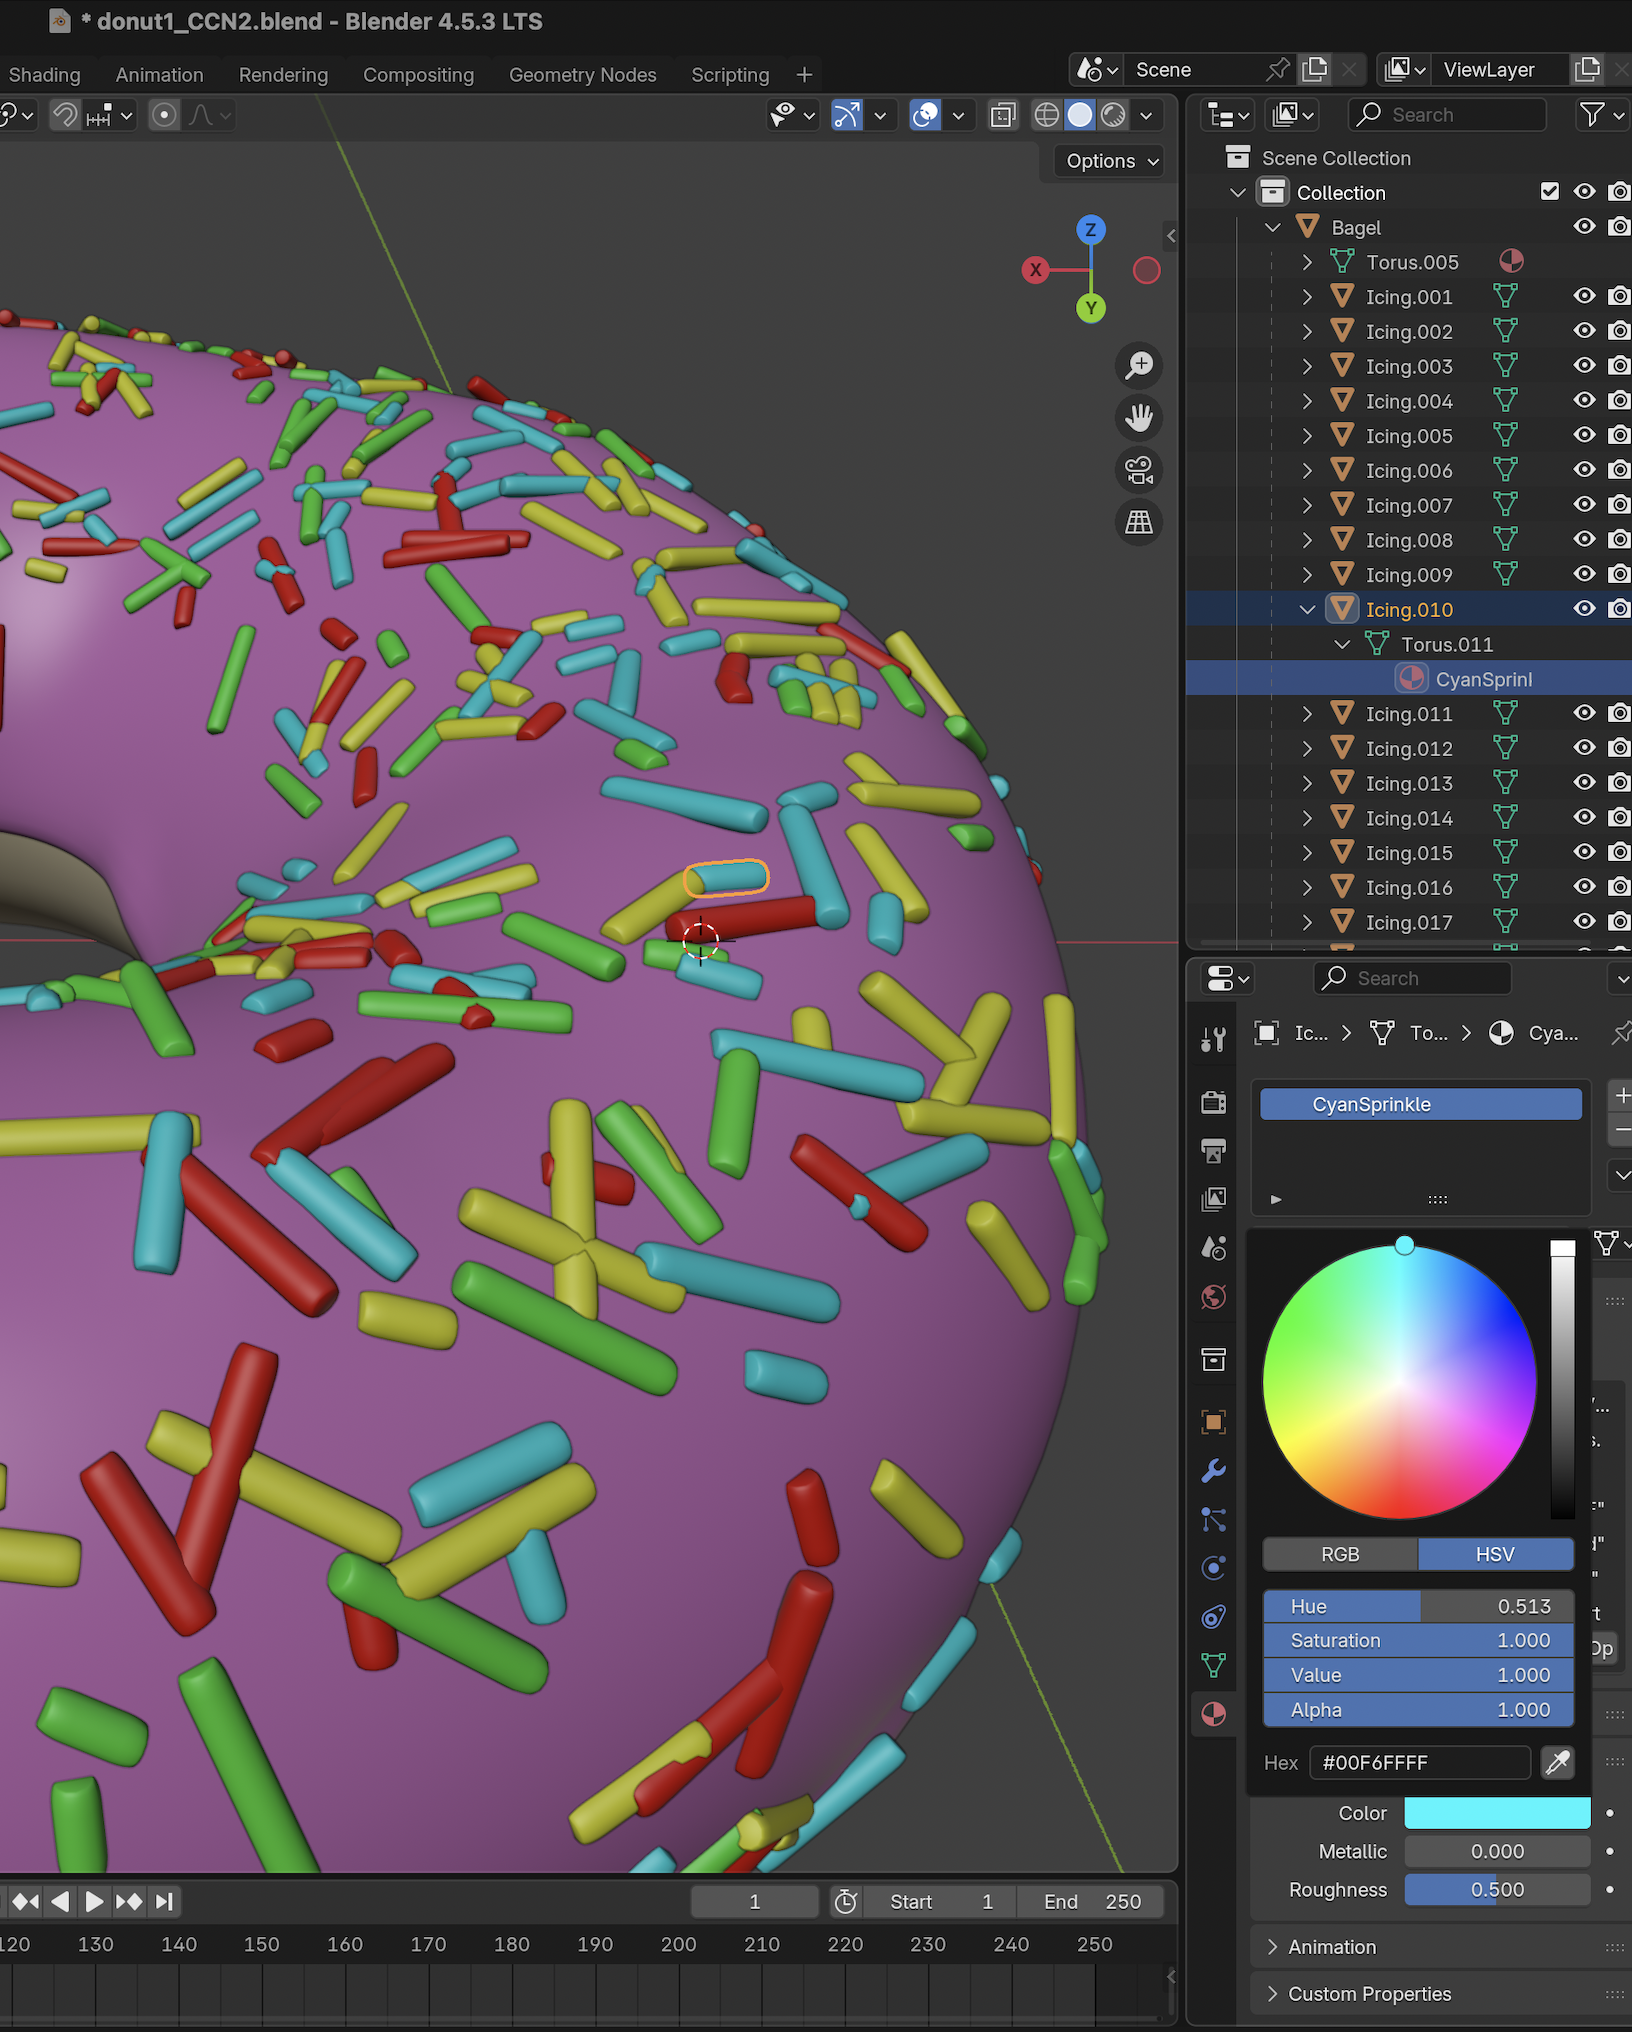1632x2032 pixels.
Task: Collapse the Bagel collection
Action: tap(1274, 227)
